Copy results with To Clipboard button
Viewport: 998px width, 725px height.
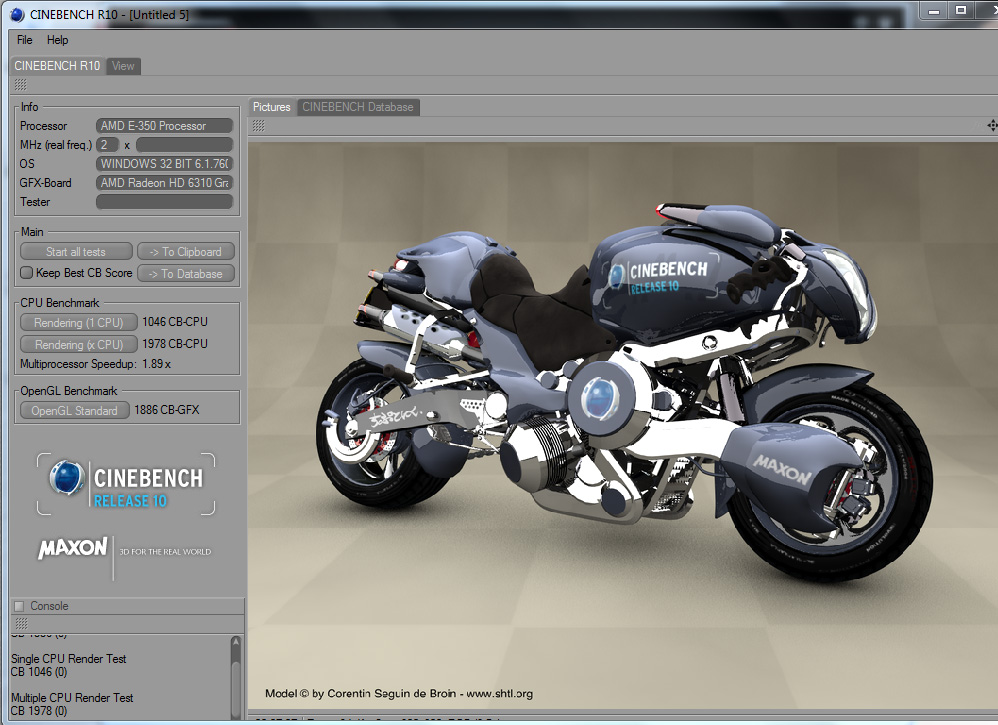186,251
